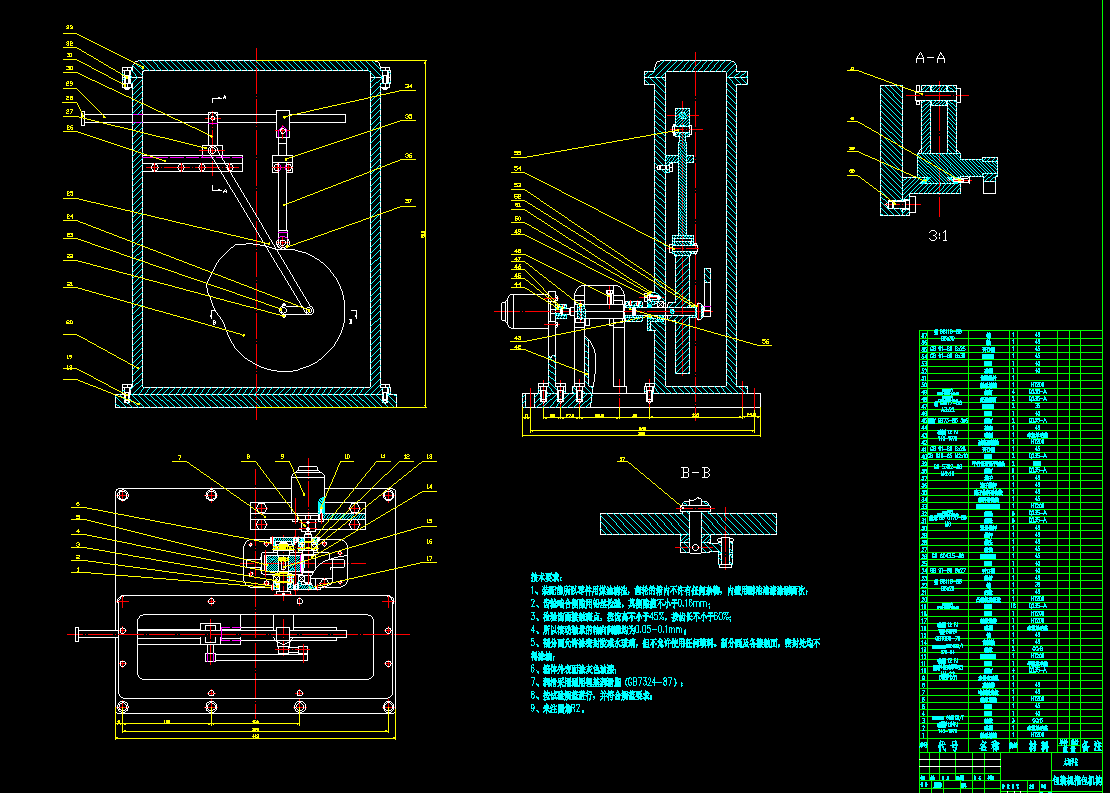1110x793 pixels.
Task: Select the "B-B" section view title
Action: pyautogui.click(x=695, y=473)
